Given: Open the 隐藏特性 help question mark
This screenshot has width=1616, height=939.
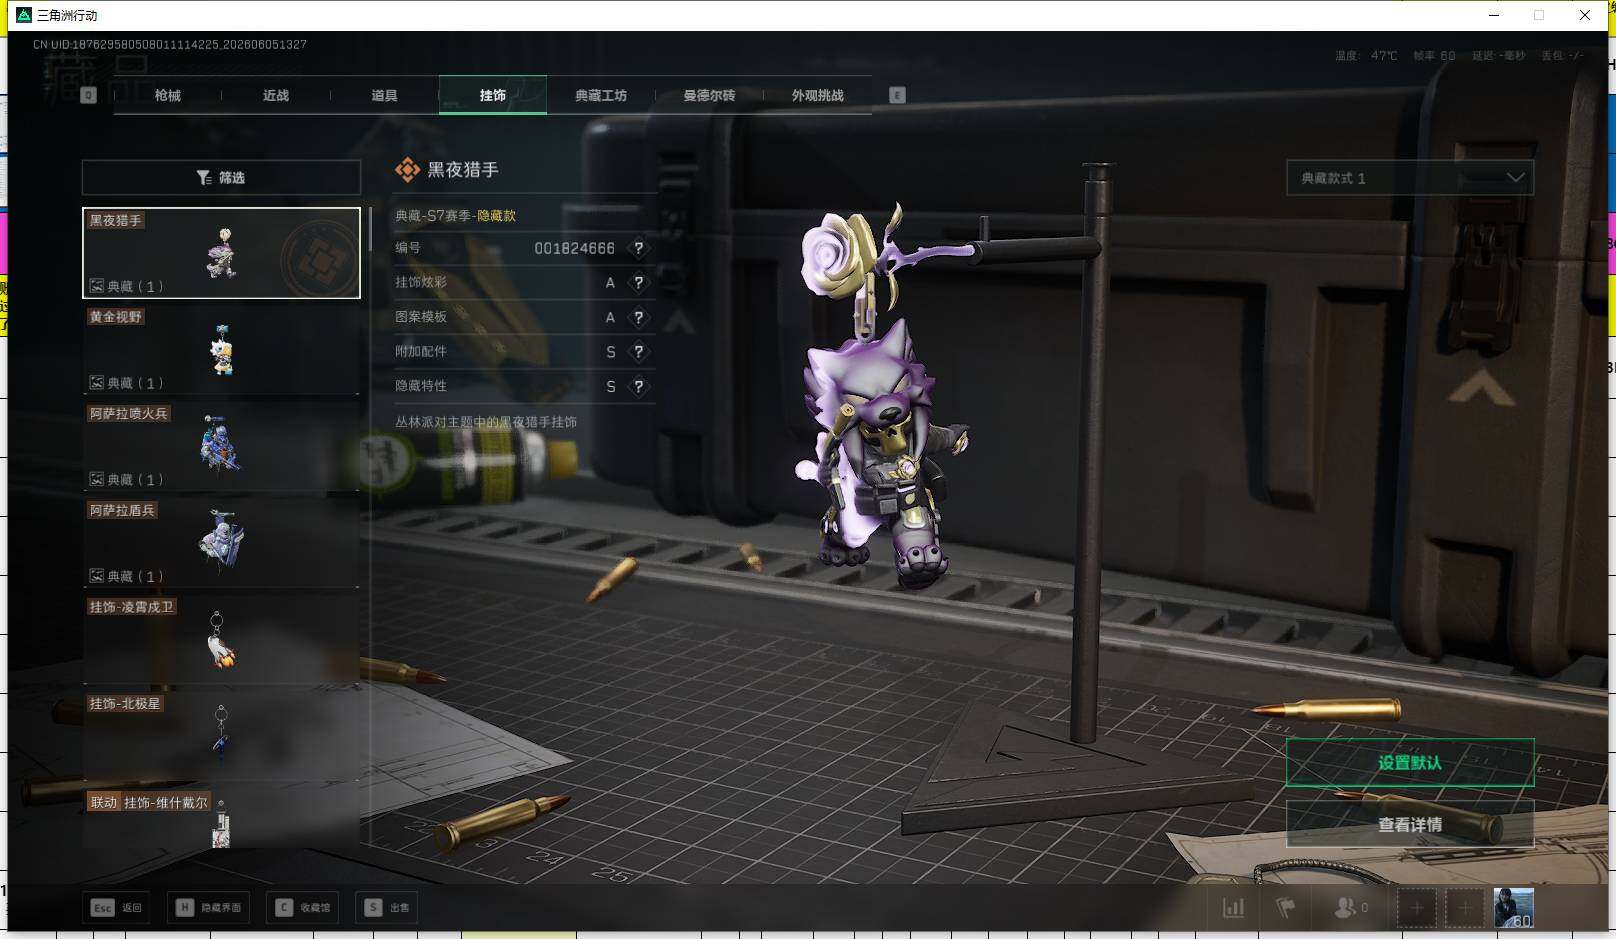Looking at the screenshot, I should pyautogui.click(x=639, y=386).
